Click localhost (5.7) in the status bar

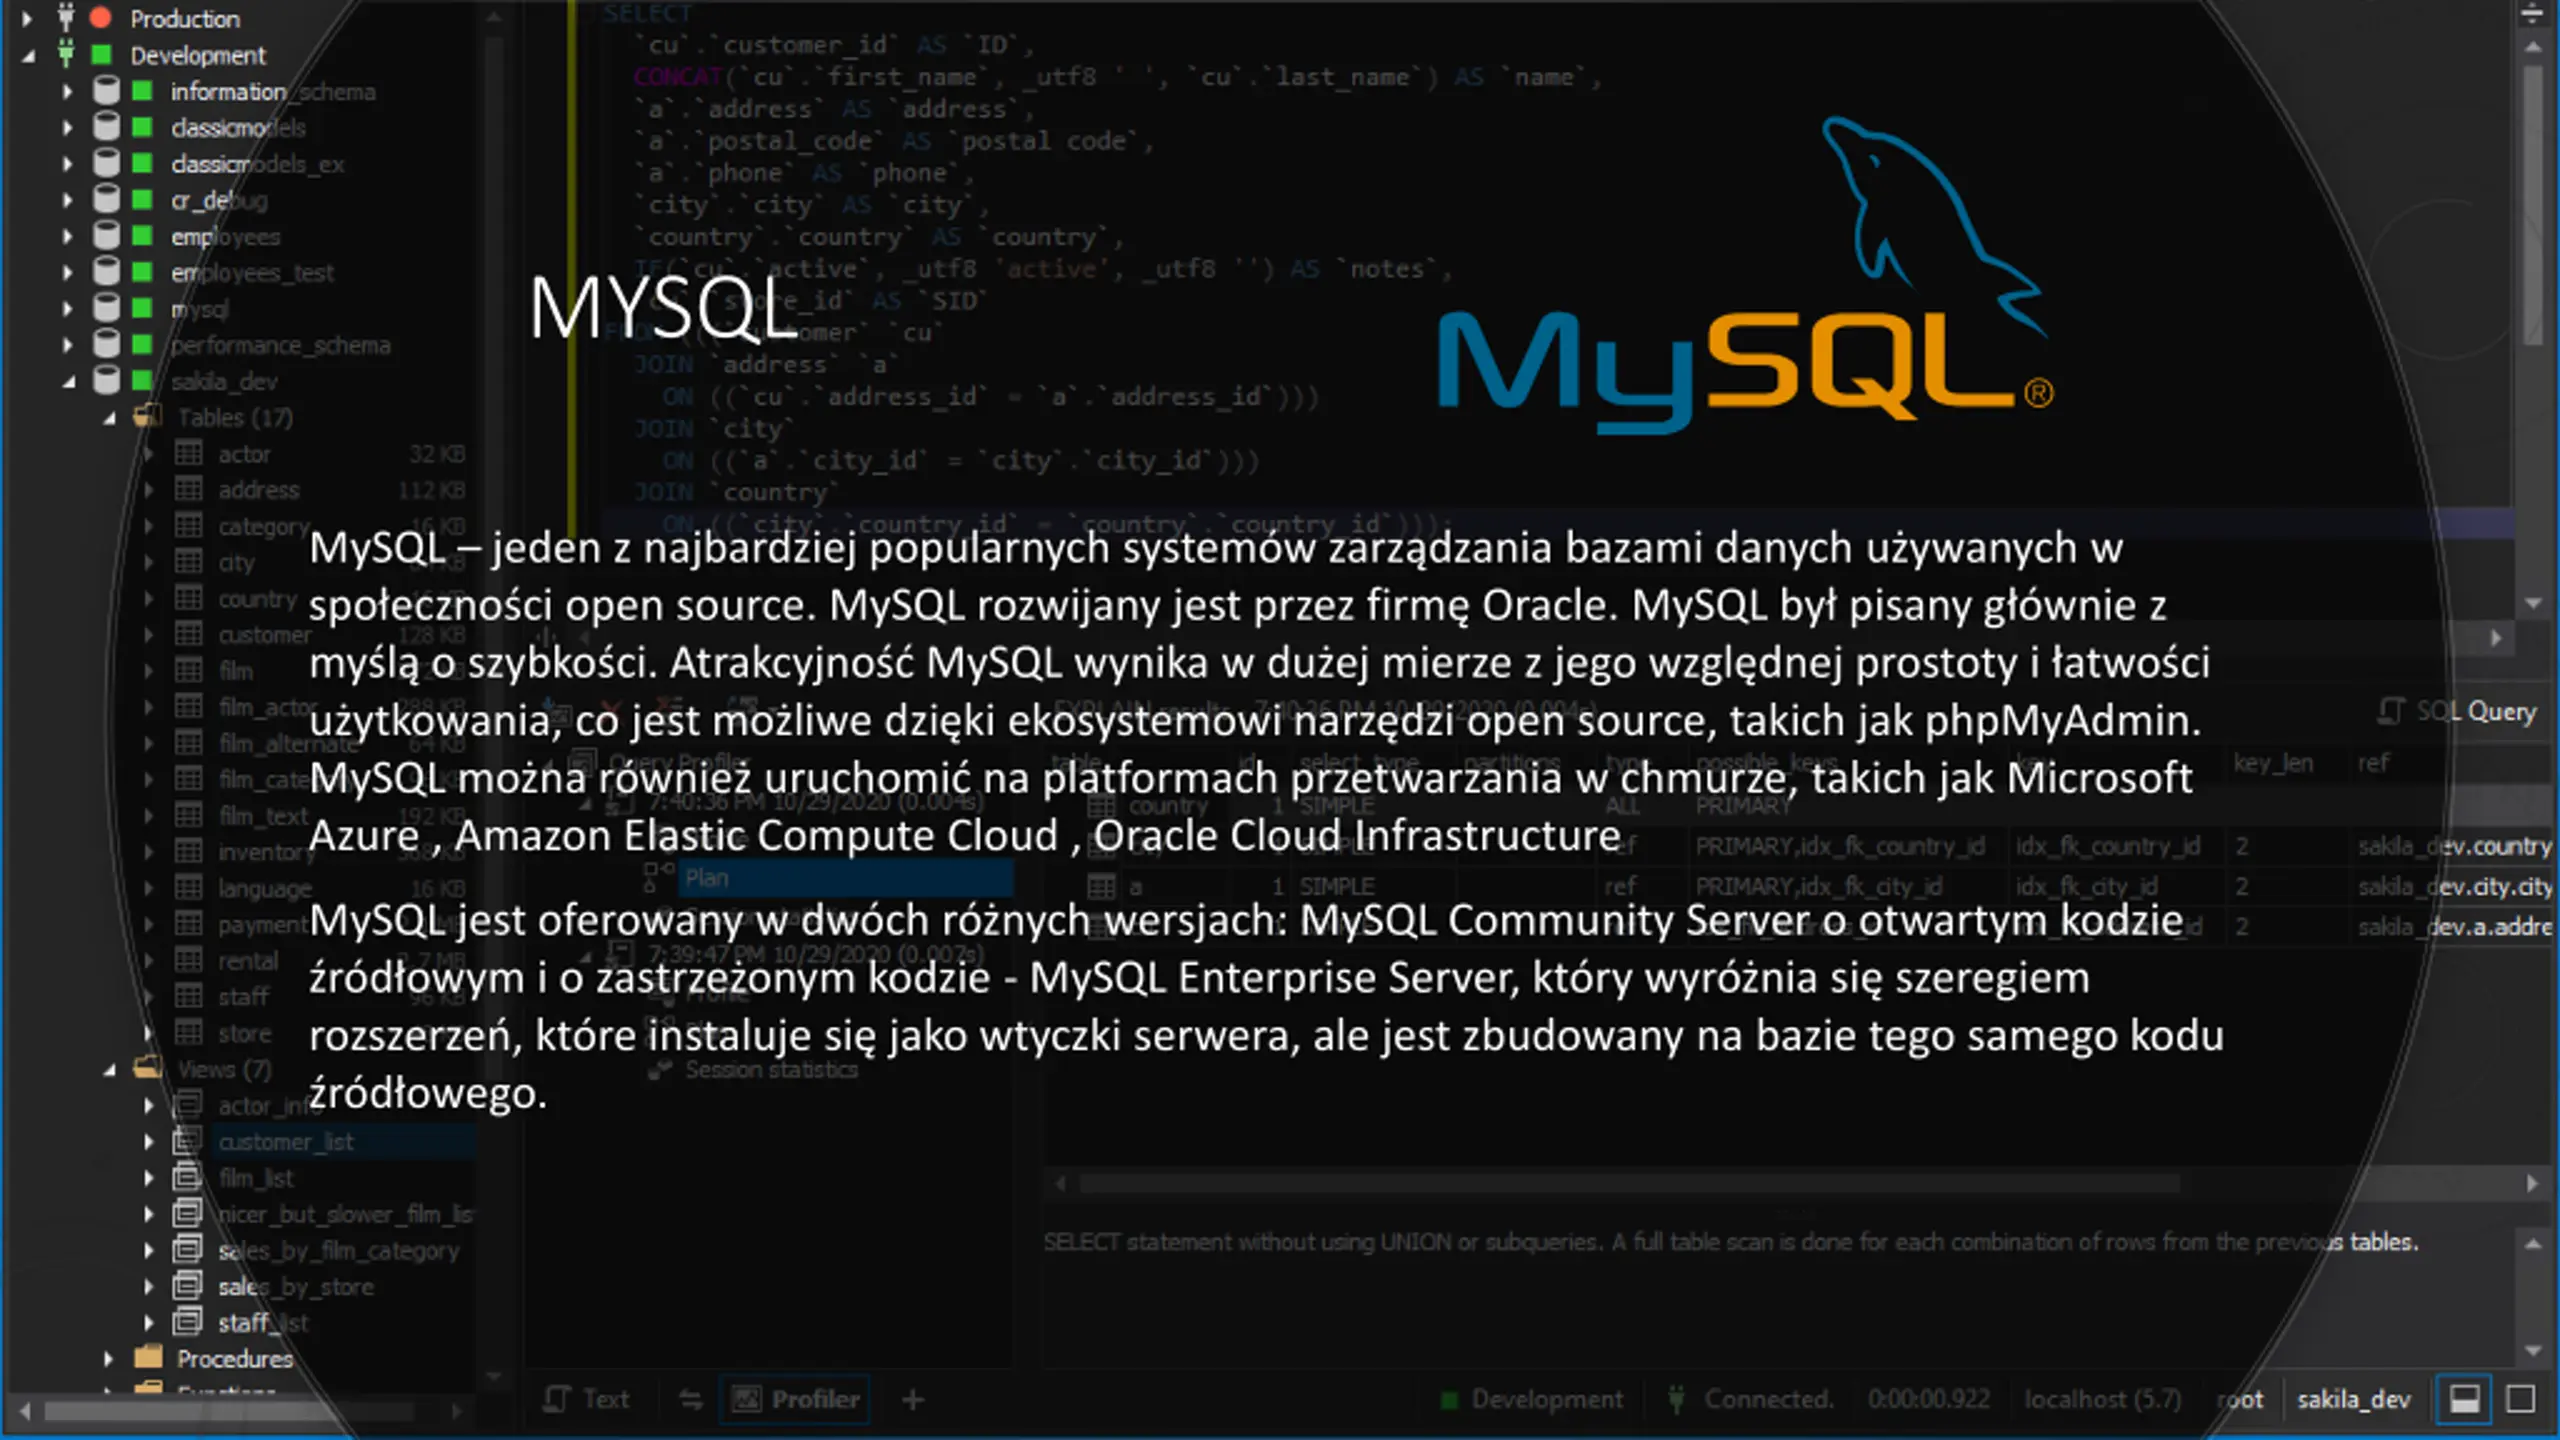(2103, 1399)
